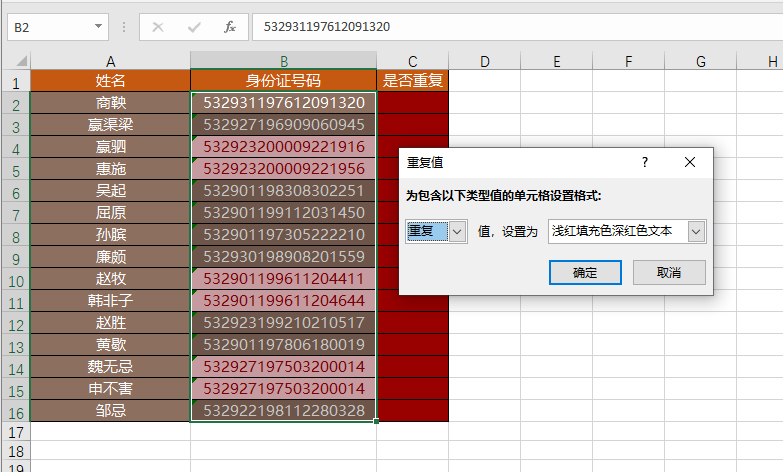
Task: Select column D header
Action: (484, 61)
